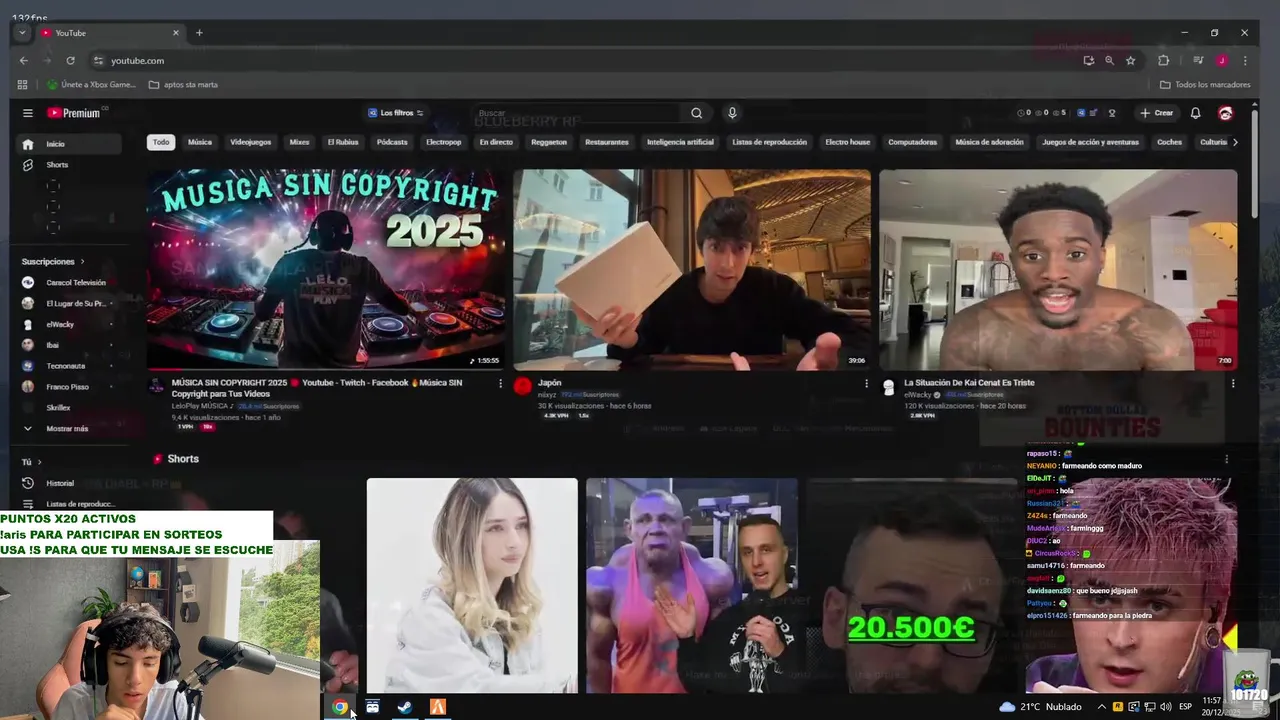Image resolution: width=1280 pixels, height=720 pixels.
Task: Open the aptos sta marta bookmark folder
Action: click(x=183, y=85)
